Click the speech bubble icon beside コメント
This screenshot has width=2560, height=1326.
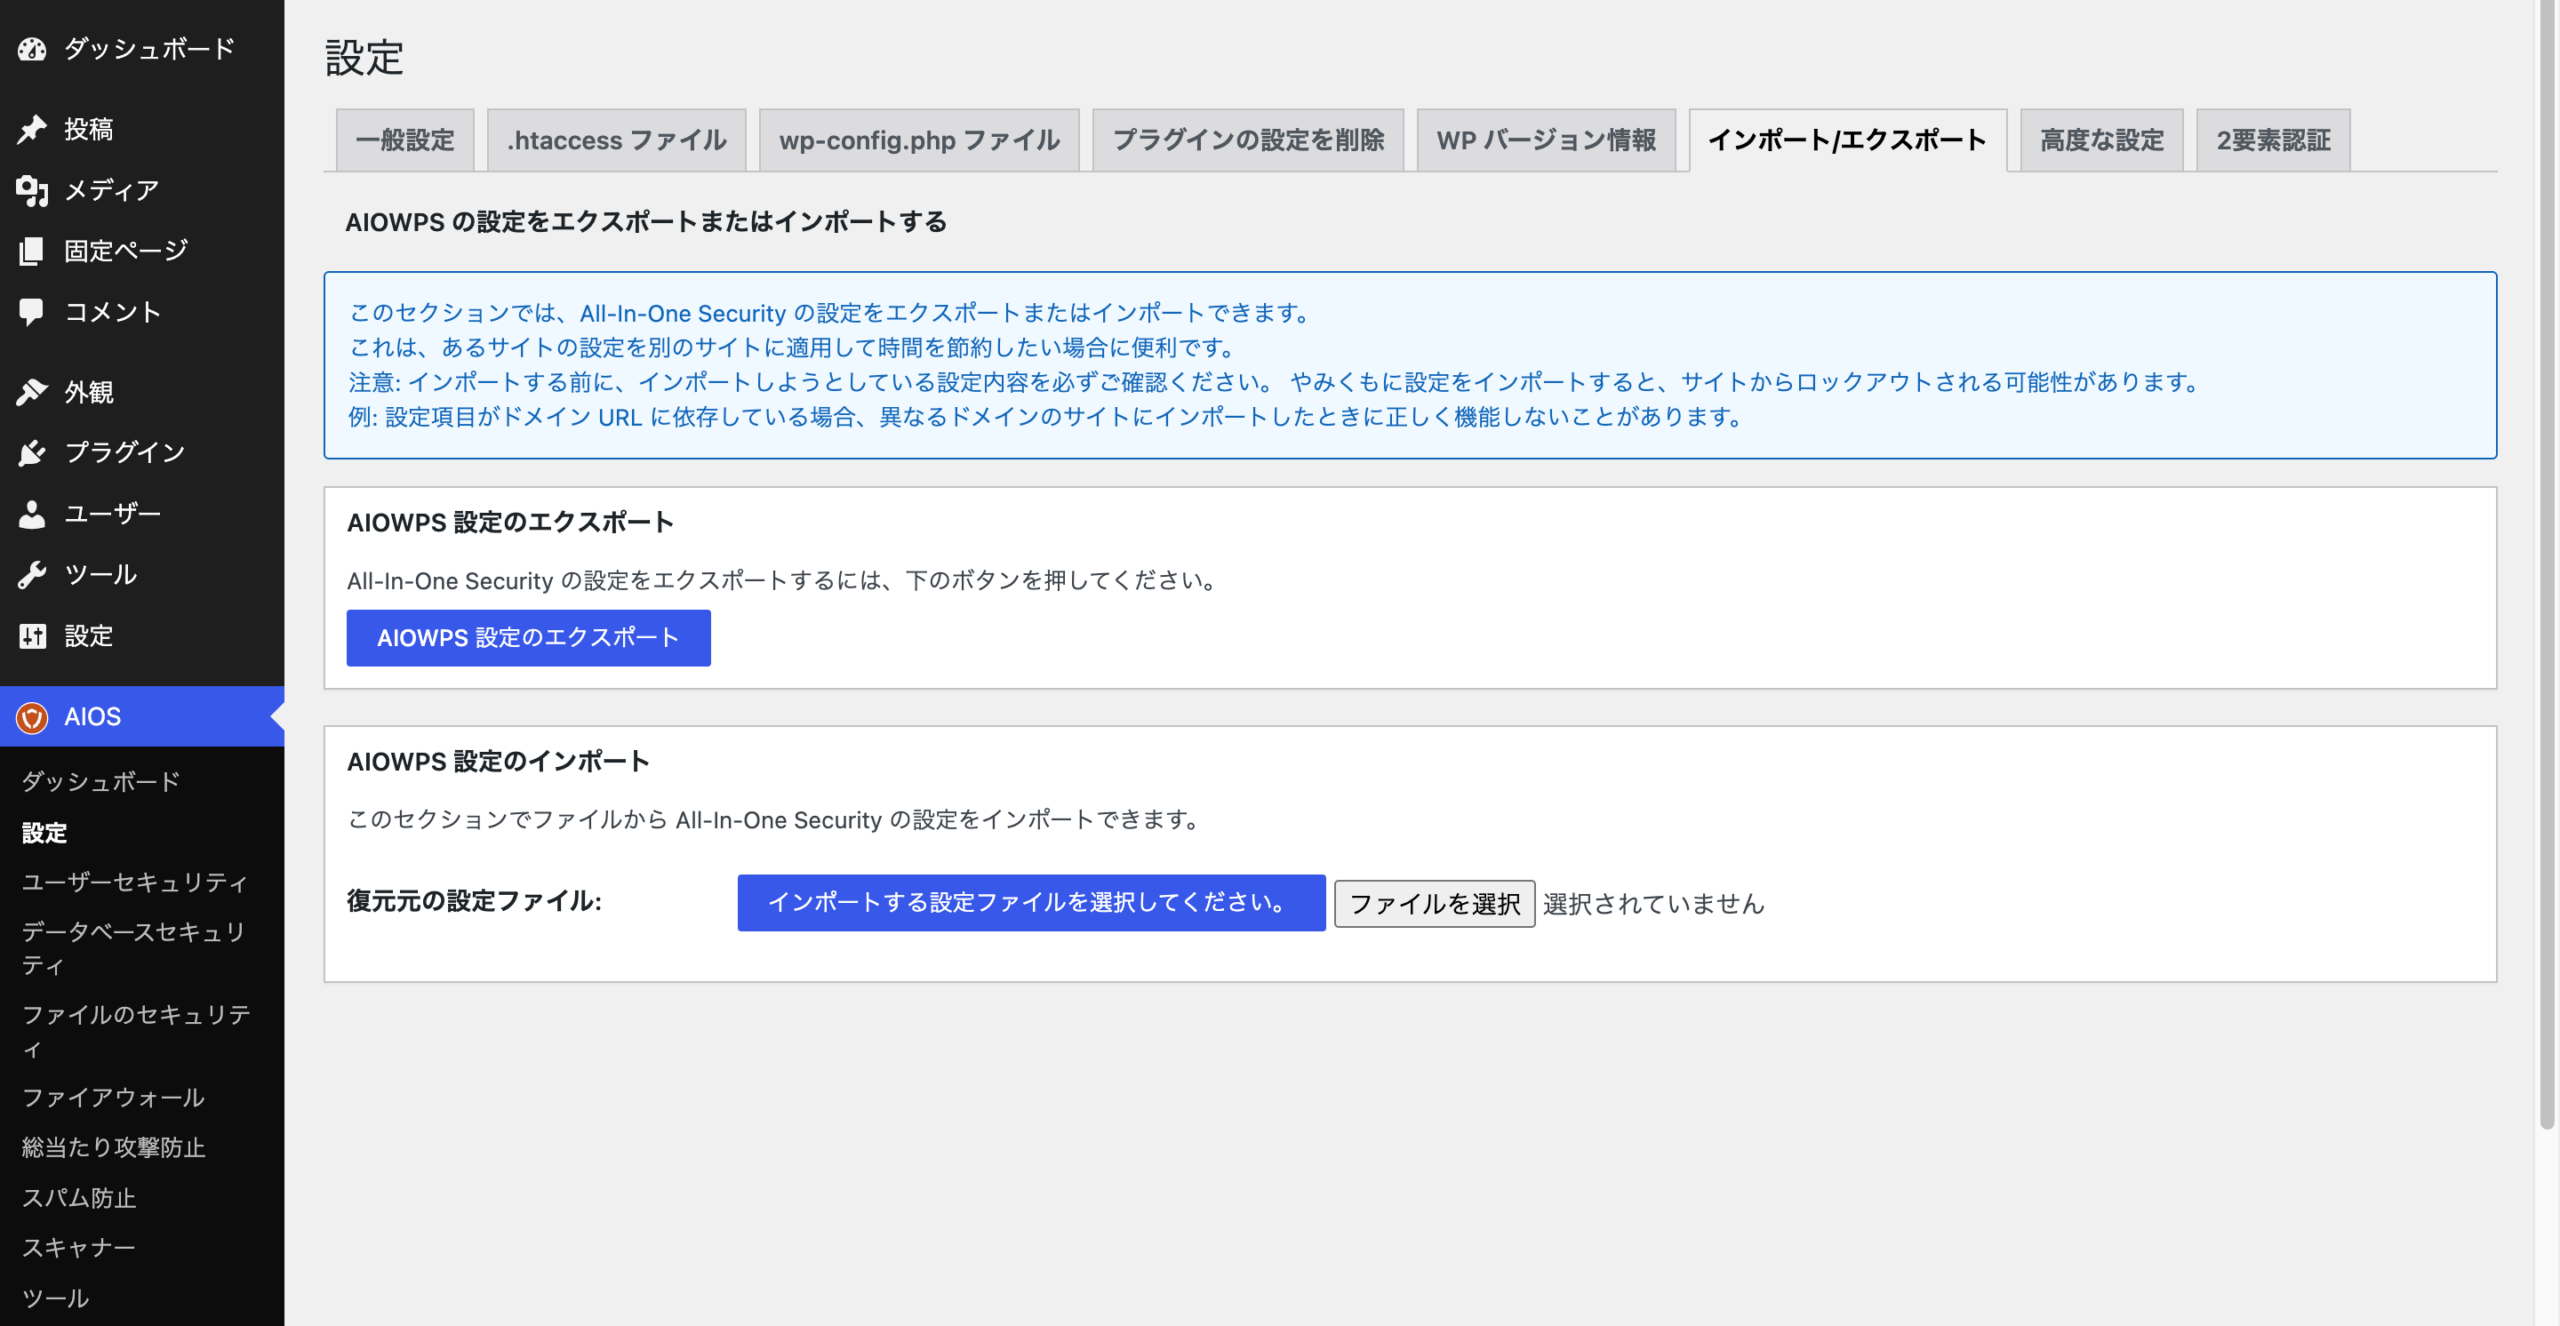point(32,312)
